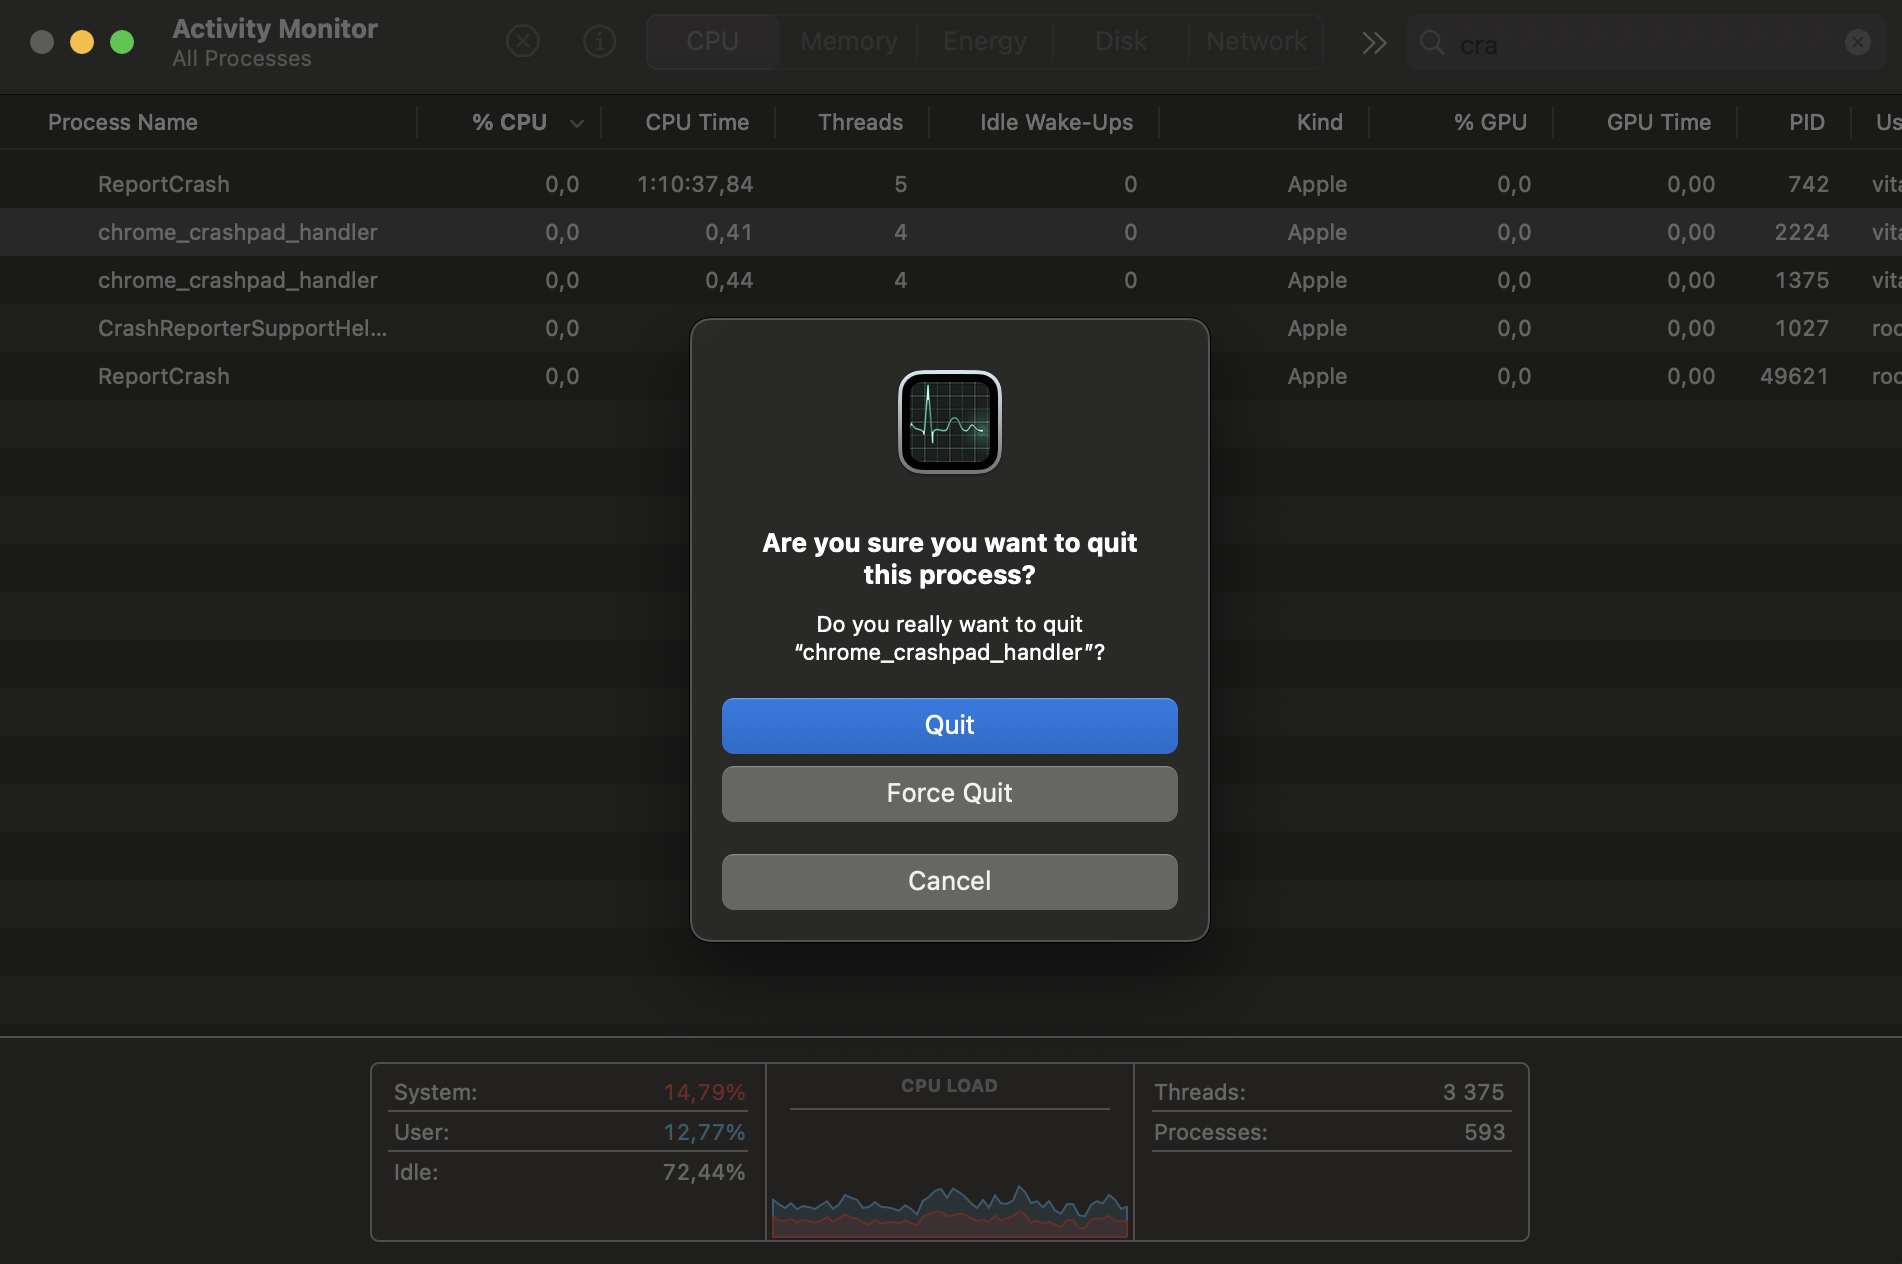Select ReportCrash row with PID 742
This screenshot has height=1264, width=1902.
(x=950, y=184)
